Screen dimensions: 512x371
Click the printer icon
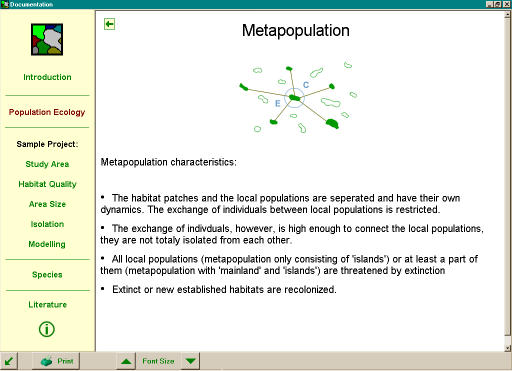46,361
